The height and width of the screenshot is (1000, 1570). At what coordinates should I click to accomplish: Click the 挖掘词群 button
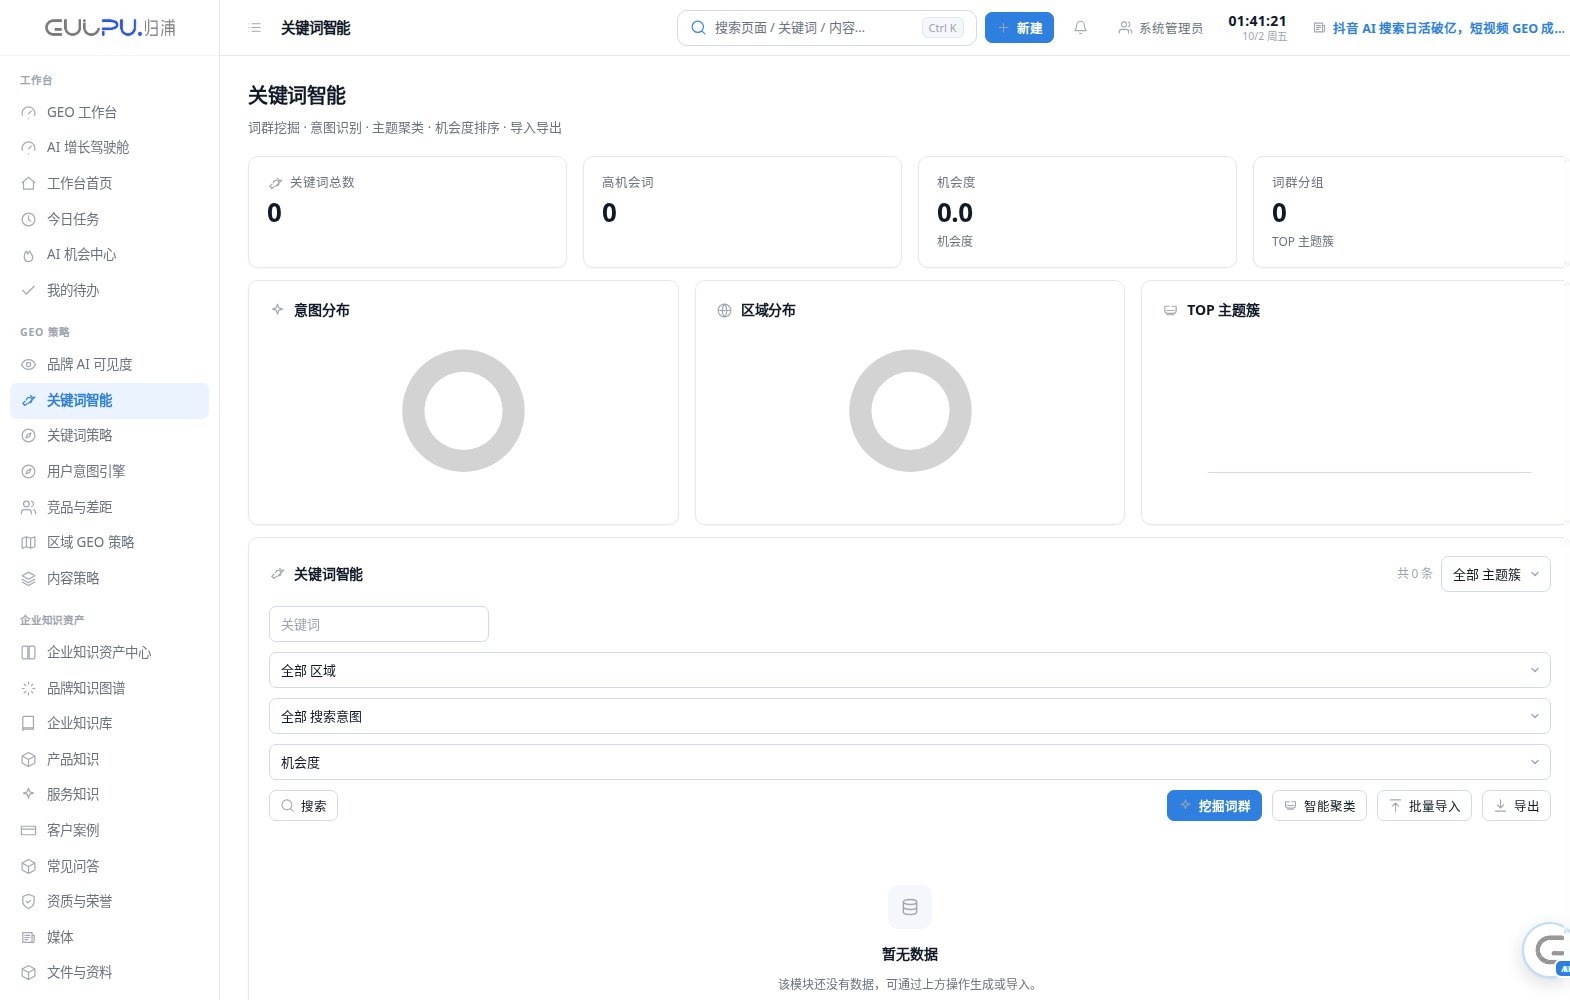1214,806
